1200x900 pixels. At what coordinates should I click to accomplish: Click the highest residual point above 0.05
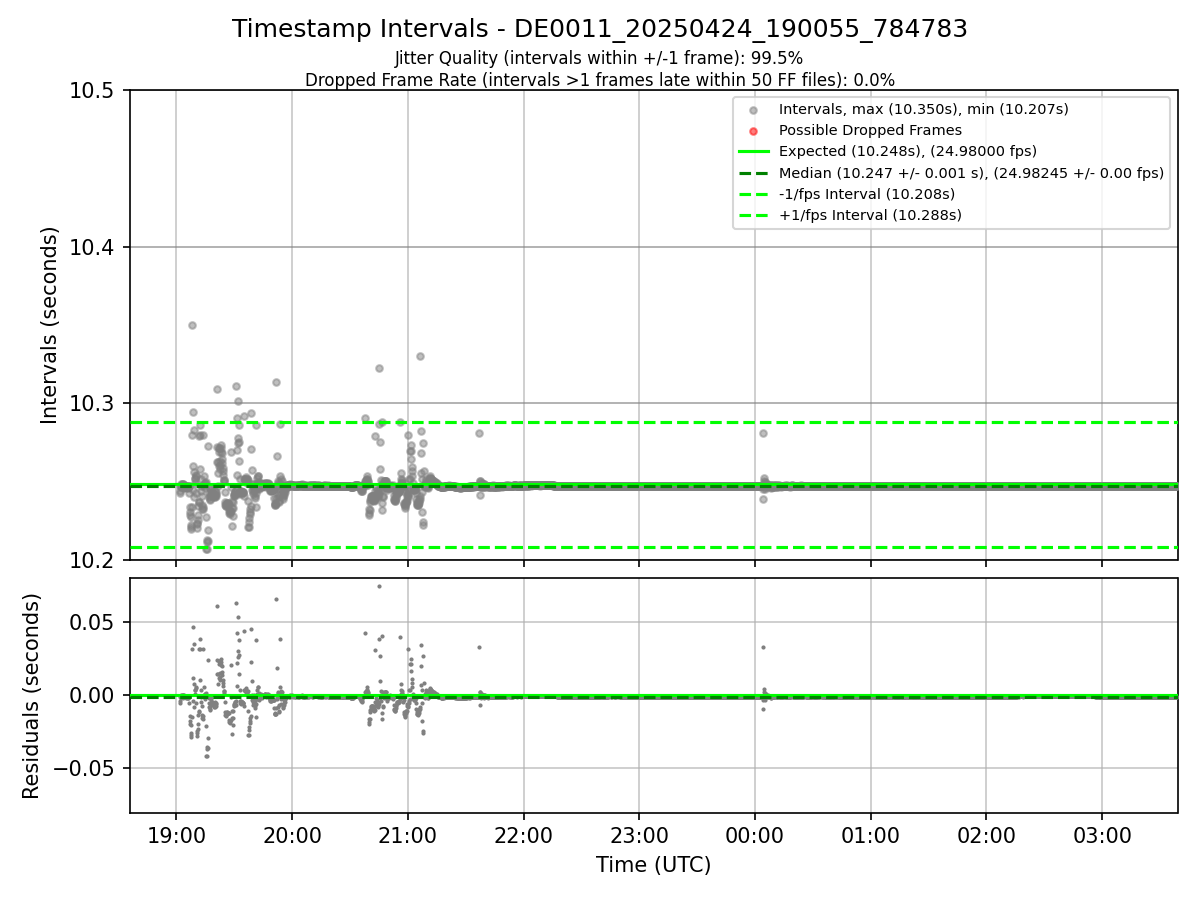379,586
